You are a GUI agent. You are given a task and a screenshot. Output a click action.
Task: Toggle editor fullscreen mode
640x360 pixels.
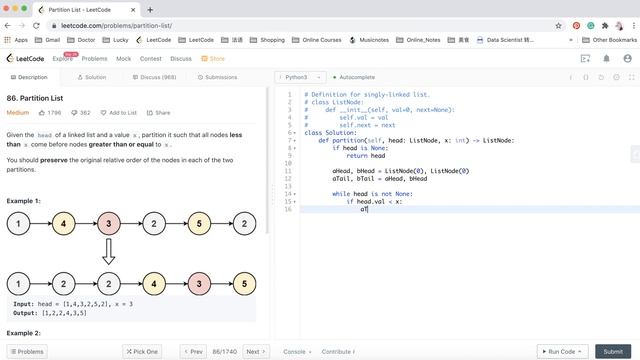631,77
